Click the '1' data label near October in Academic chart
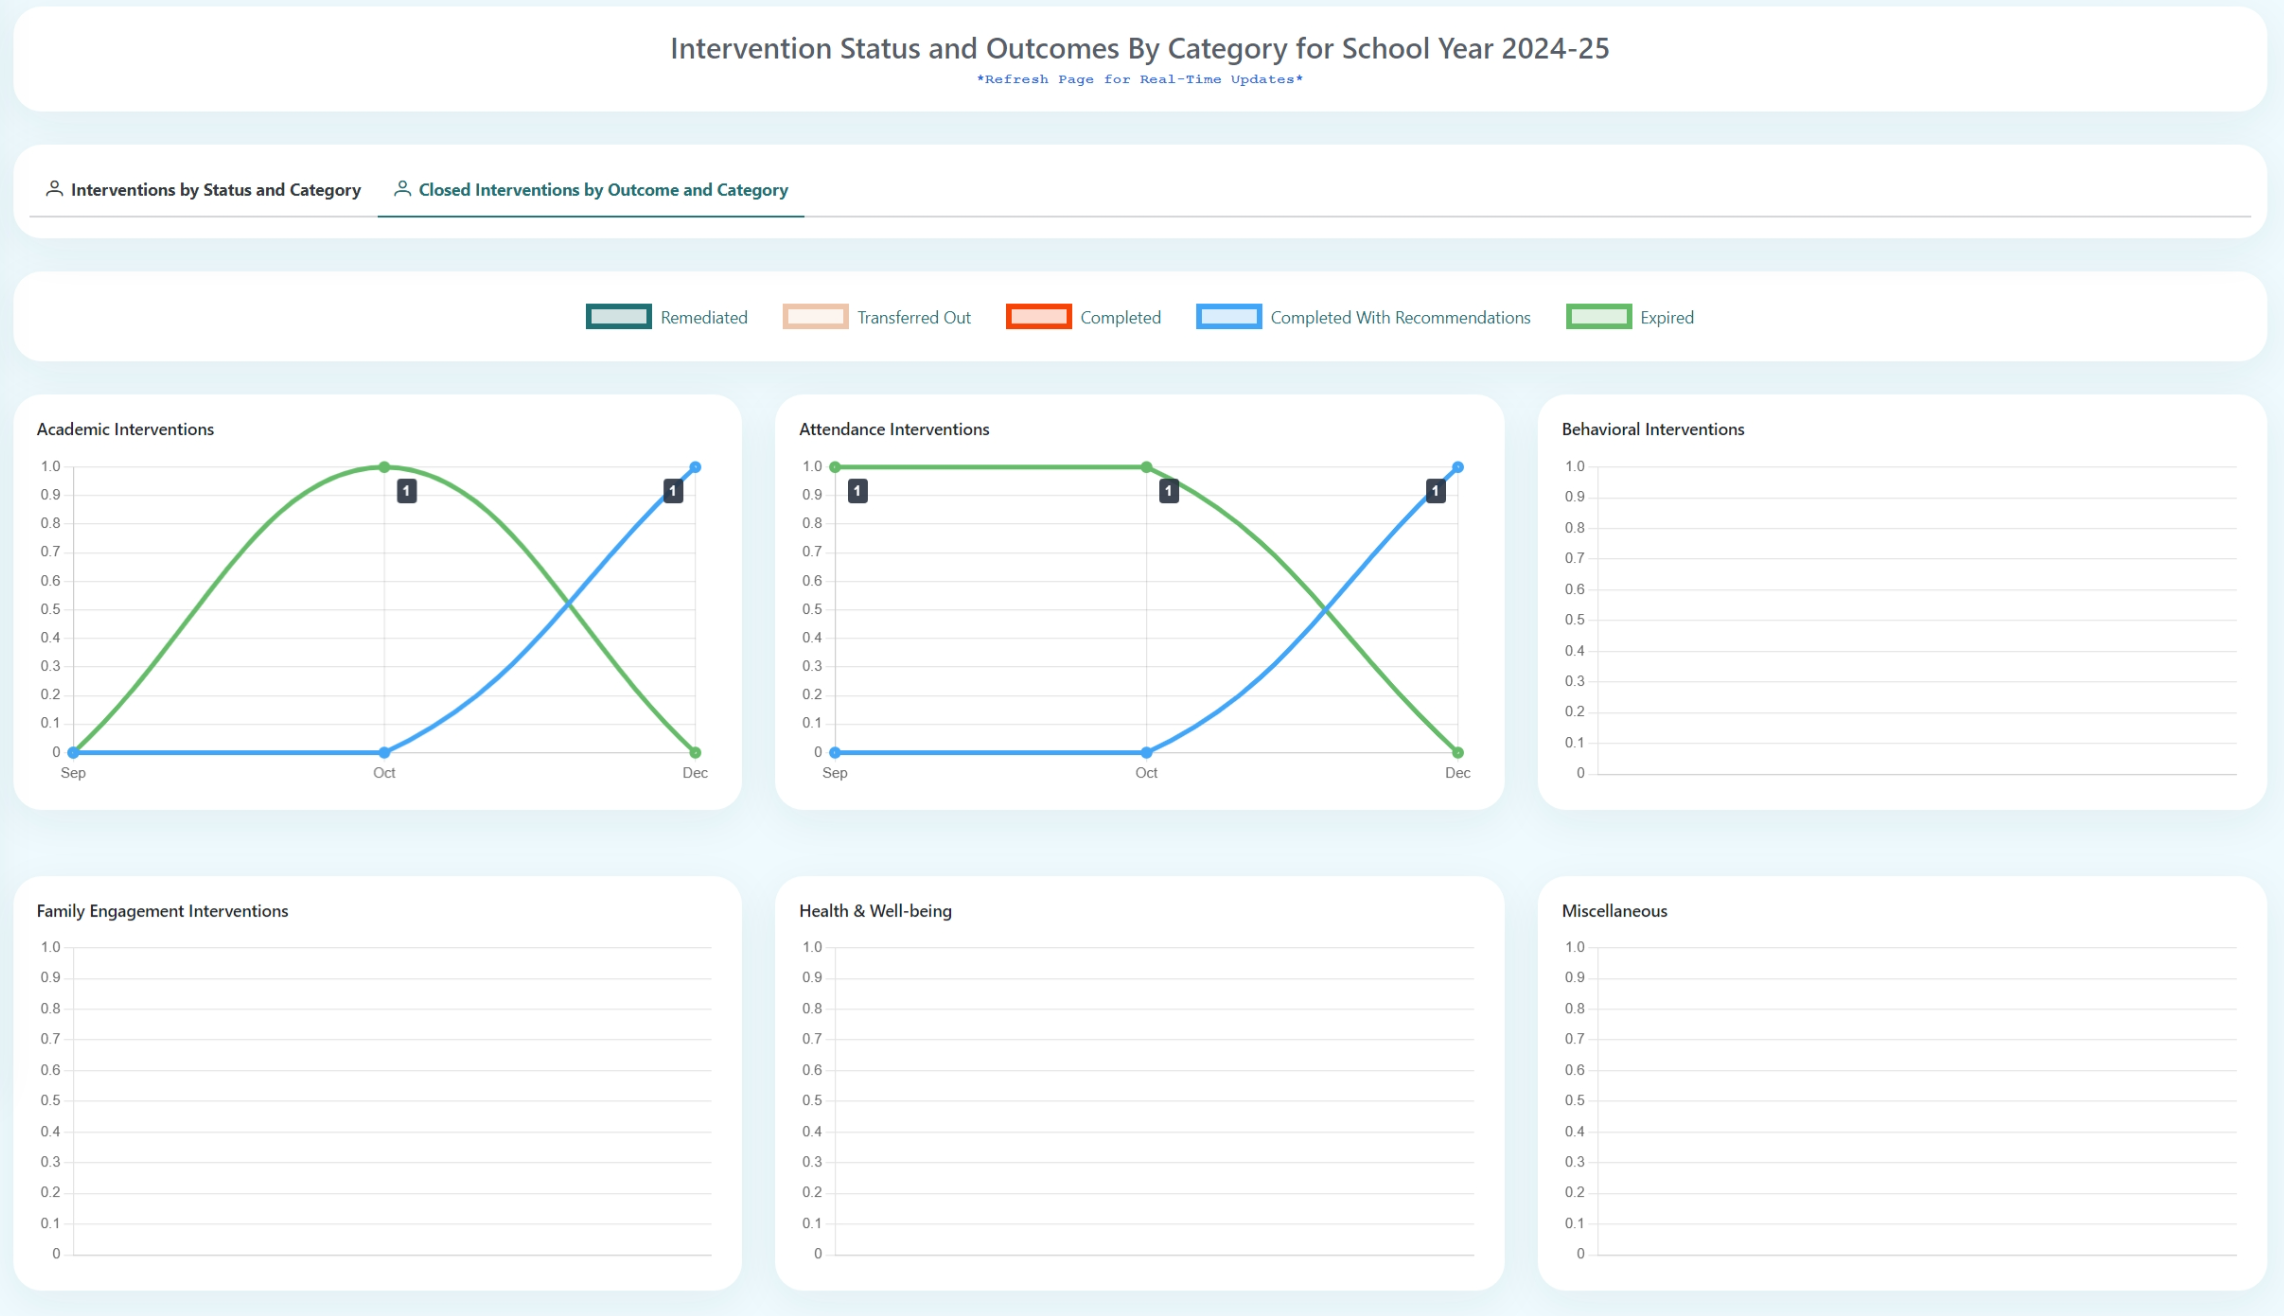 click(407, 490)
